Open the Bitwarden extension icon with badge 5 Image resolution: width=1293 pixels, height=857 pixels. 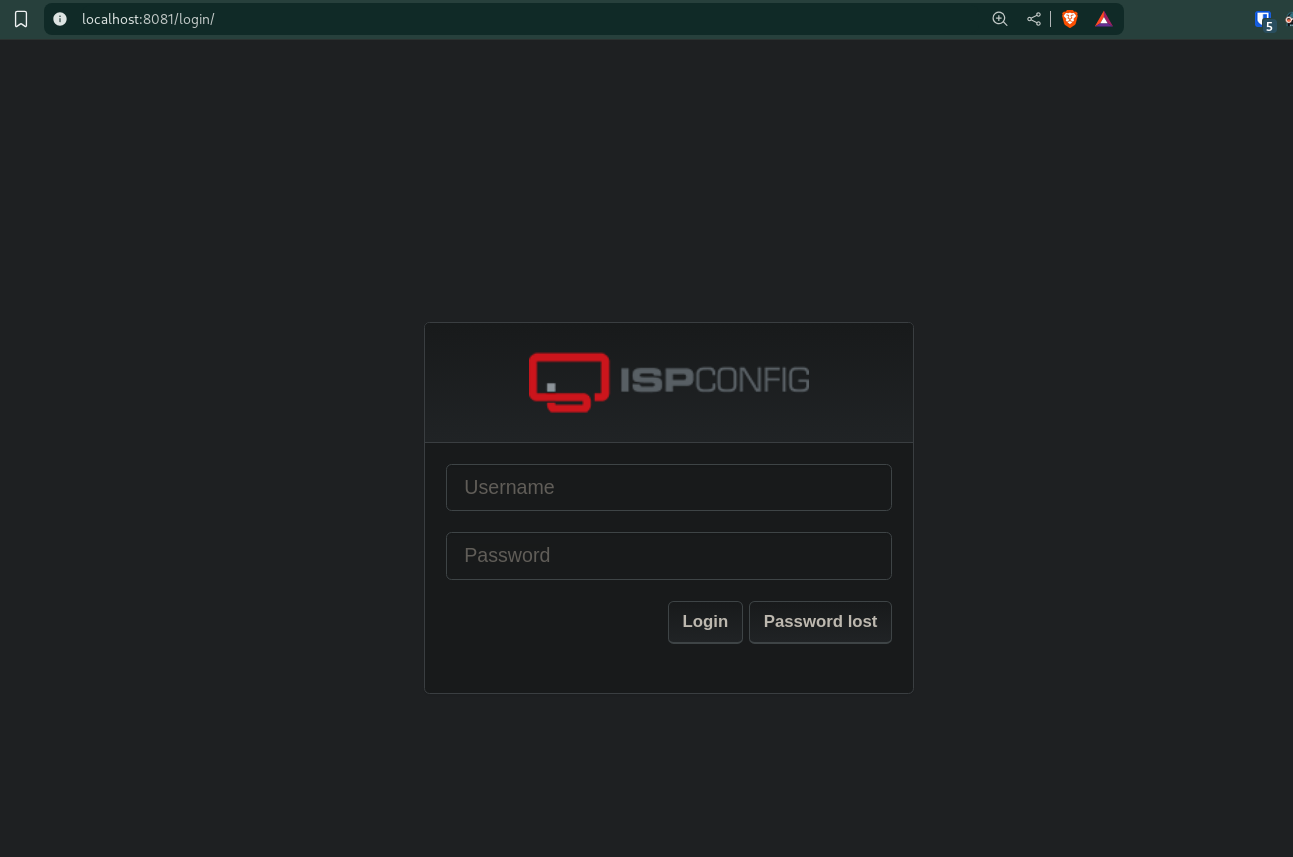point(1265,20)
